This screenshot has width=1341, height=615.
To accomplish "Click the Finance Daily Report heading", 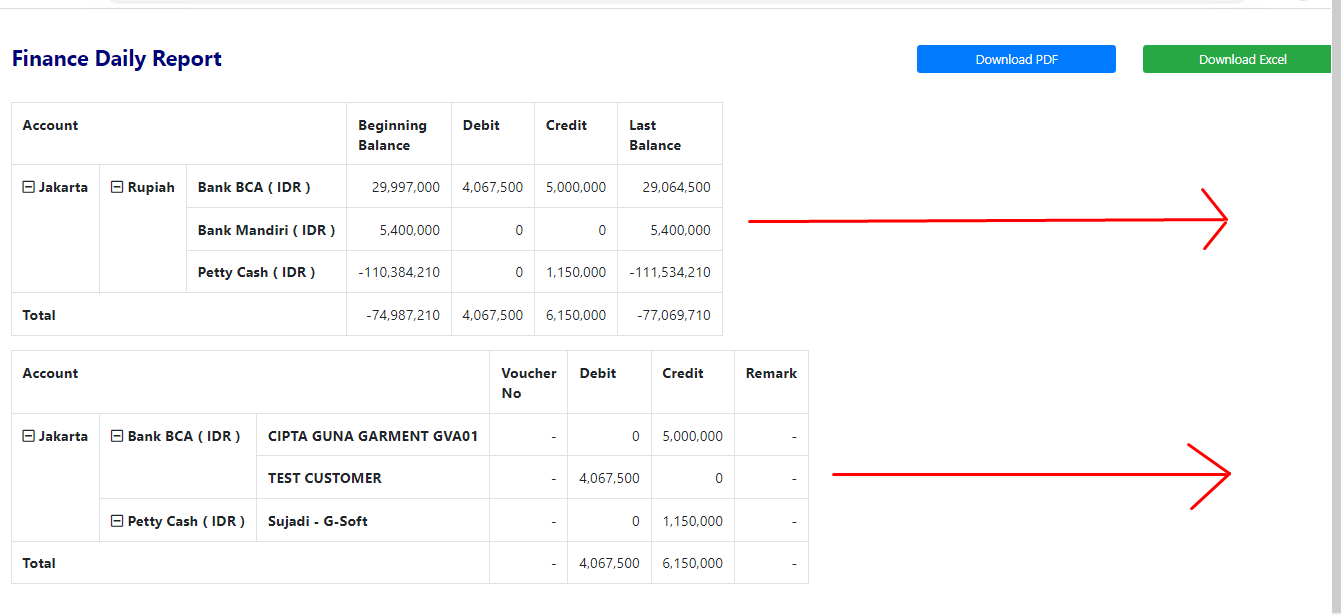I will (x=115, y=58).
